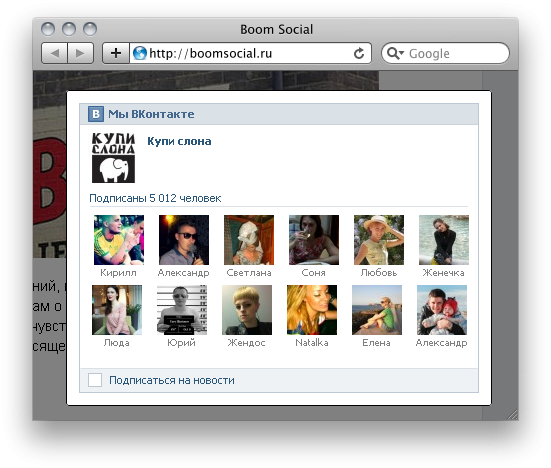Open the Купи слона group title link
The height and width of the screenshot is (468, 551).
pyautogui.click(x=179, y=141)
